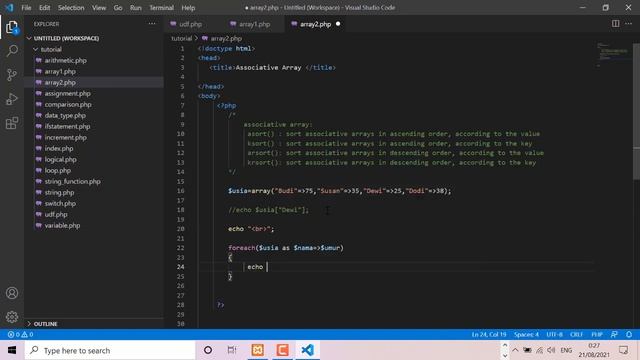Open the orange C app on taskbar
This screenshot has width=640, height=360.
(x=282, y=350)
